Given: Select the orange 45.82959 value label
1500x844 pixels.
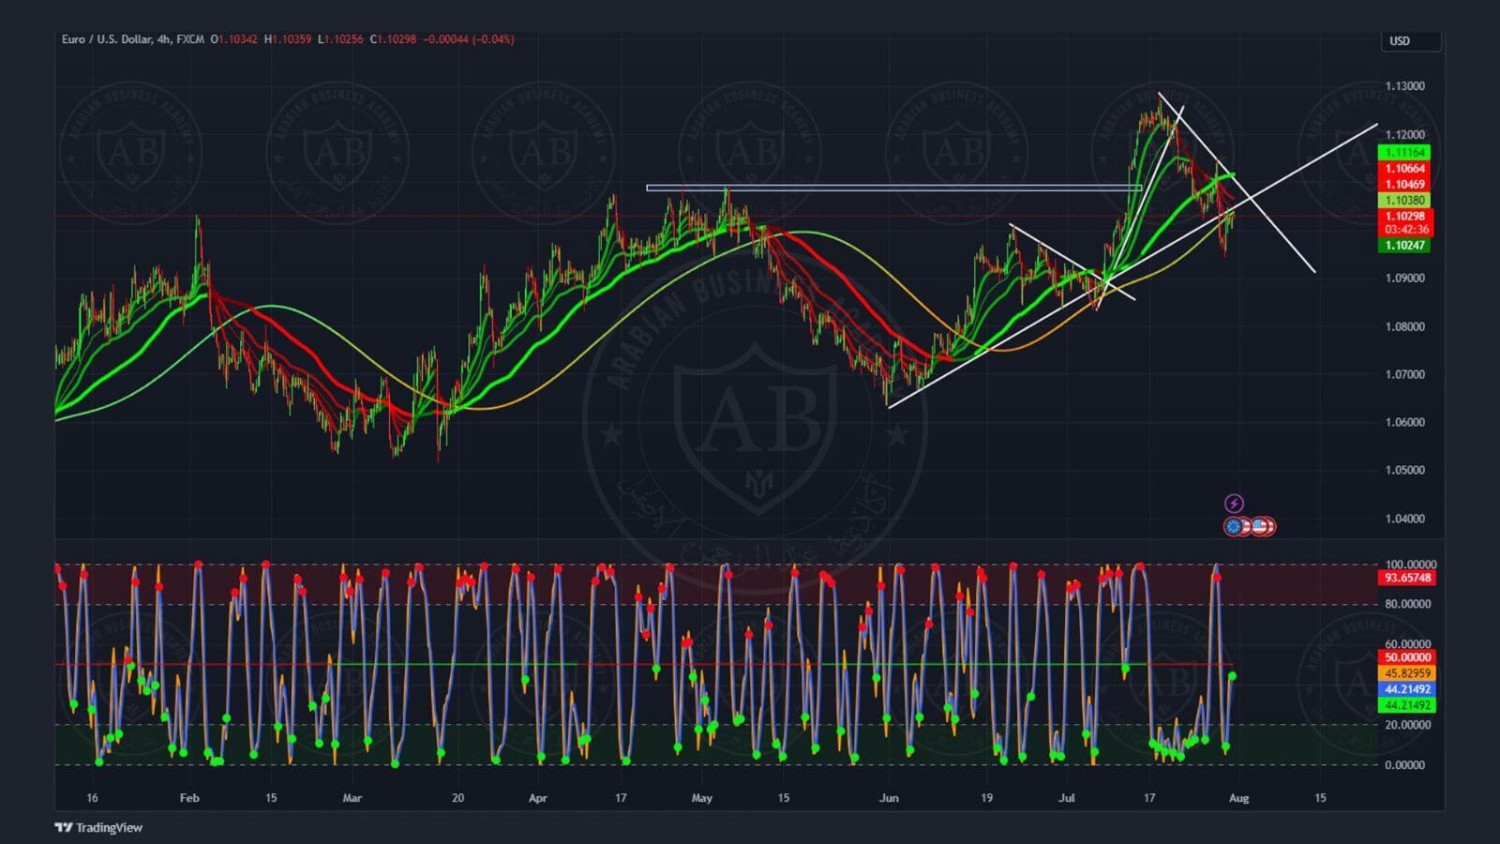Looking at the screenshot, I should pyautogui.click(x=1407, y=673).
